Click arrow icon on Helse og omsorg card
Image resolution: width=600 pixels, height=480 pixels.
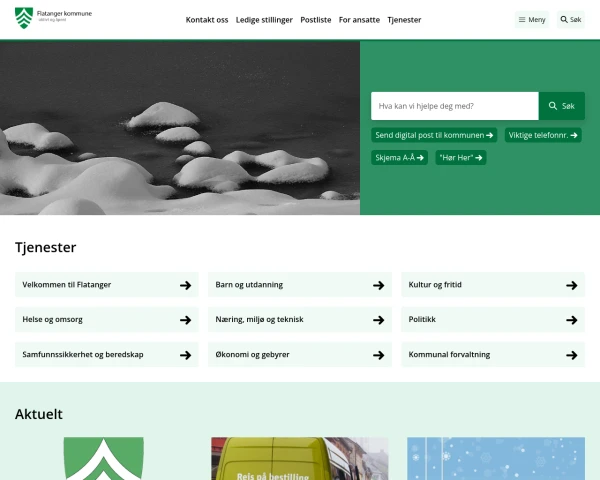tap(186, 320)
